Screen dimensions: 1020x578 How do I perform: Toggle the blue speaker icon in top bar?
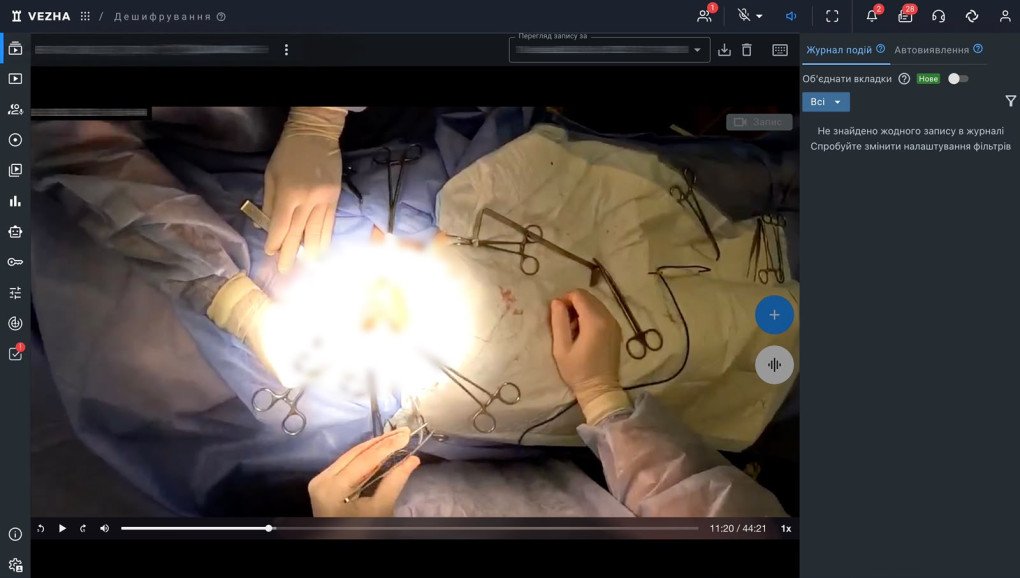(791, 16)
